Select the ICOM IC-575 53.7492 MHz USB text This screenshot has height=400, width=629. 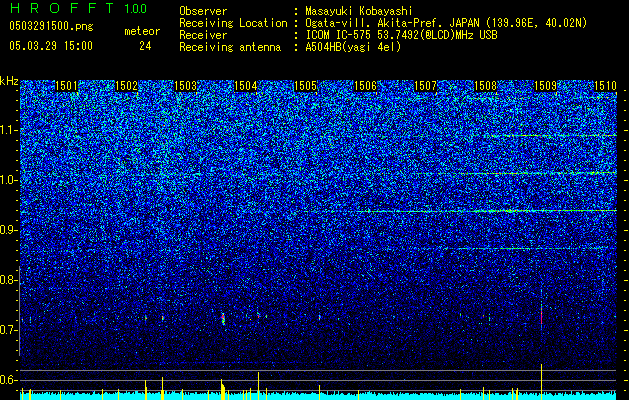pos(401,35)
